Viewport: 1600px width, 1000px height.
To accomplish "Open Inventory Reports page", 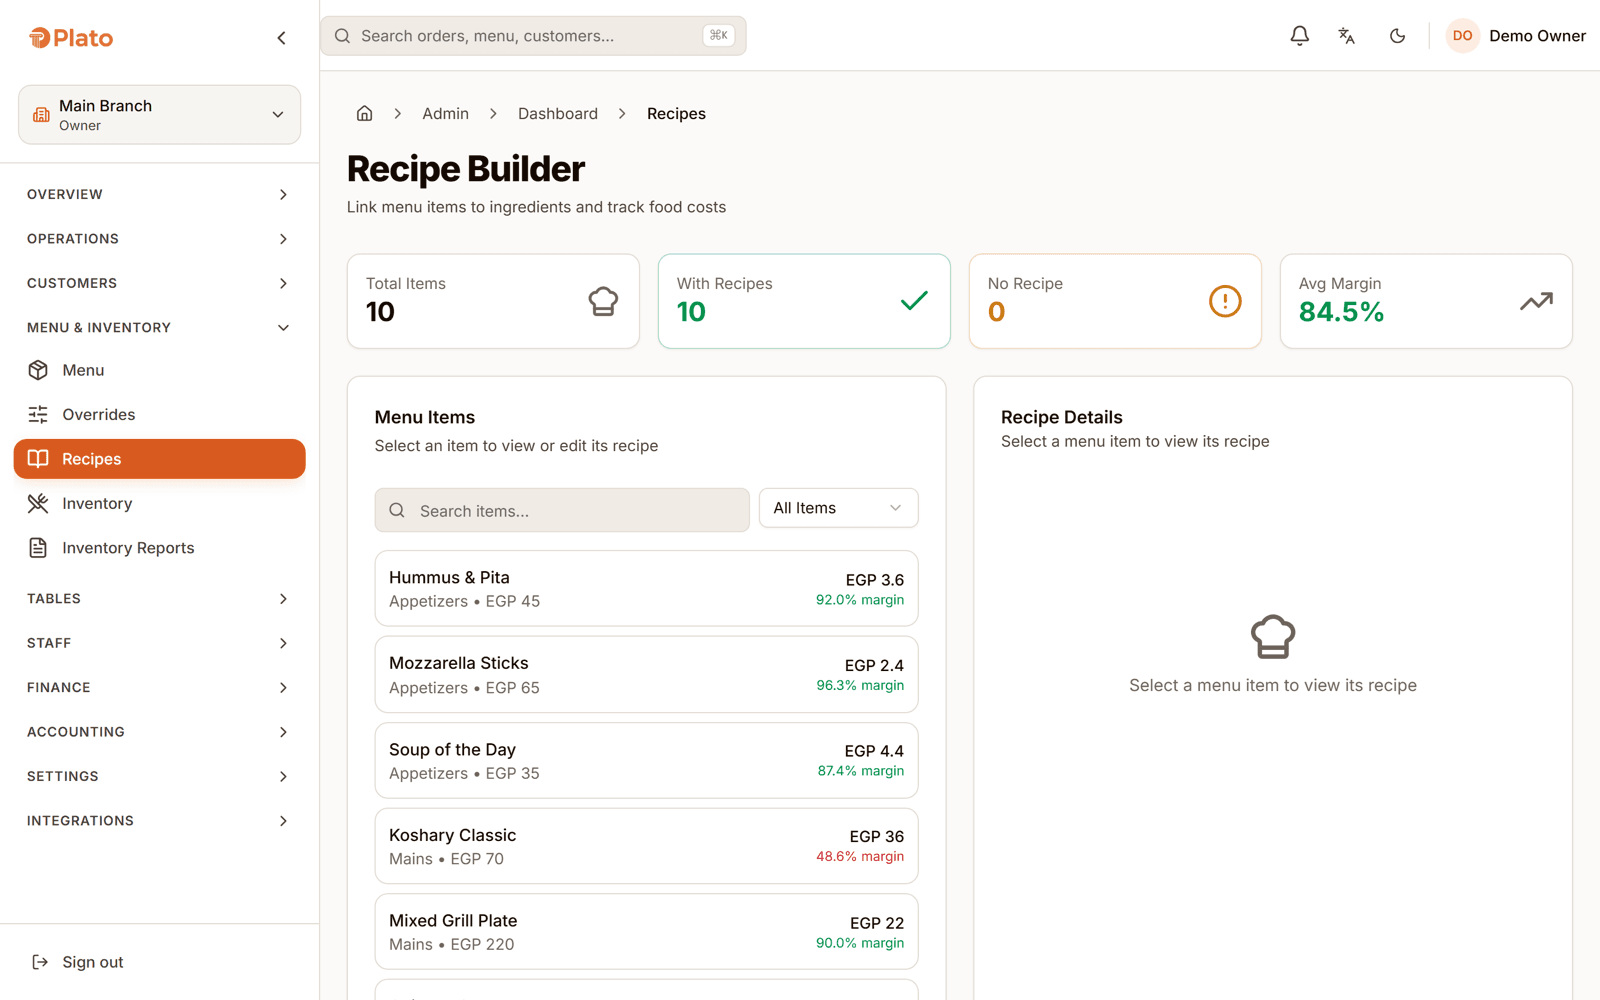I will (x=160, y=548).
